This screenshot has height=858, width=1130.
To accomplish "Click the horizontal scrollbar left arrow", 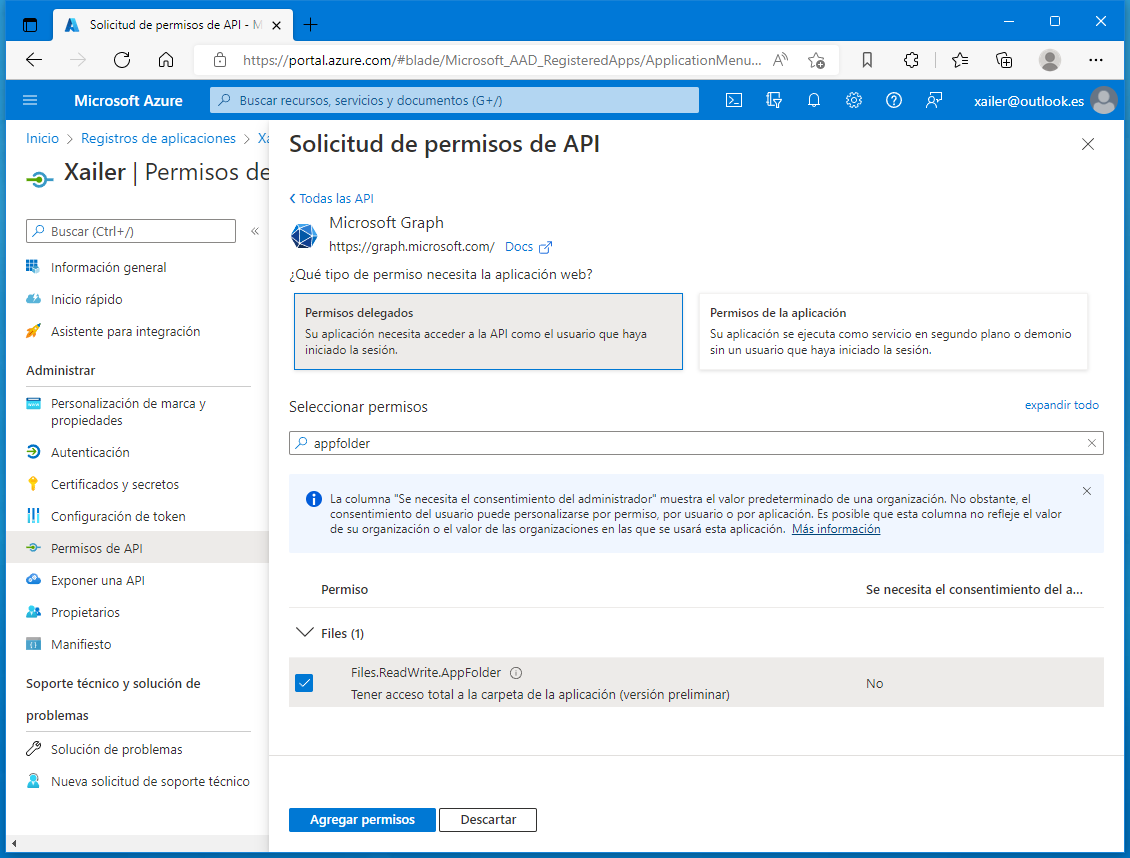I will point(14,843).
